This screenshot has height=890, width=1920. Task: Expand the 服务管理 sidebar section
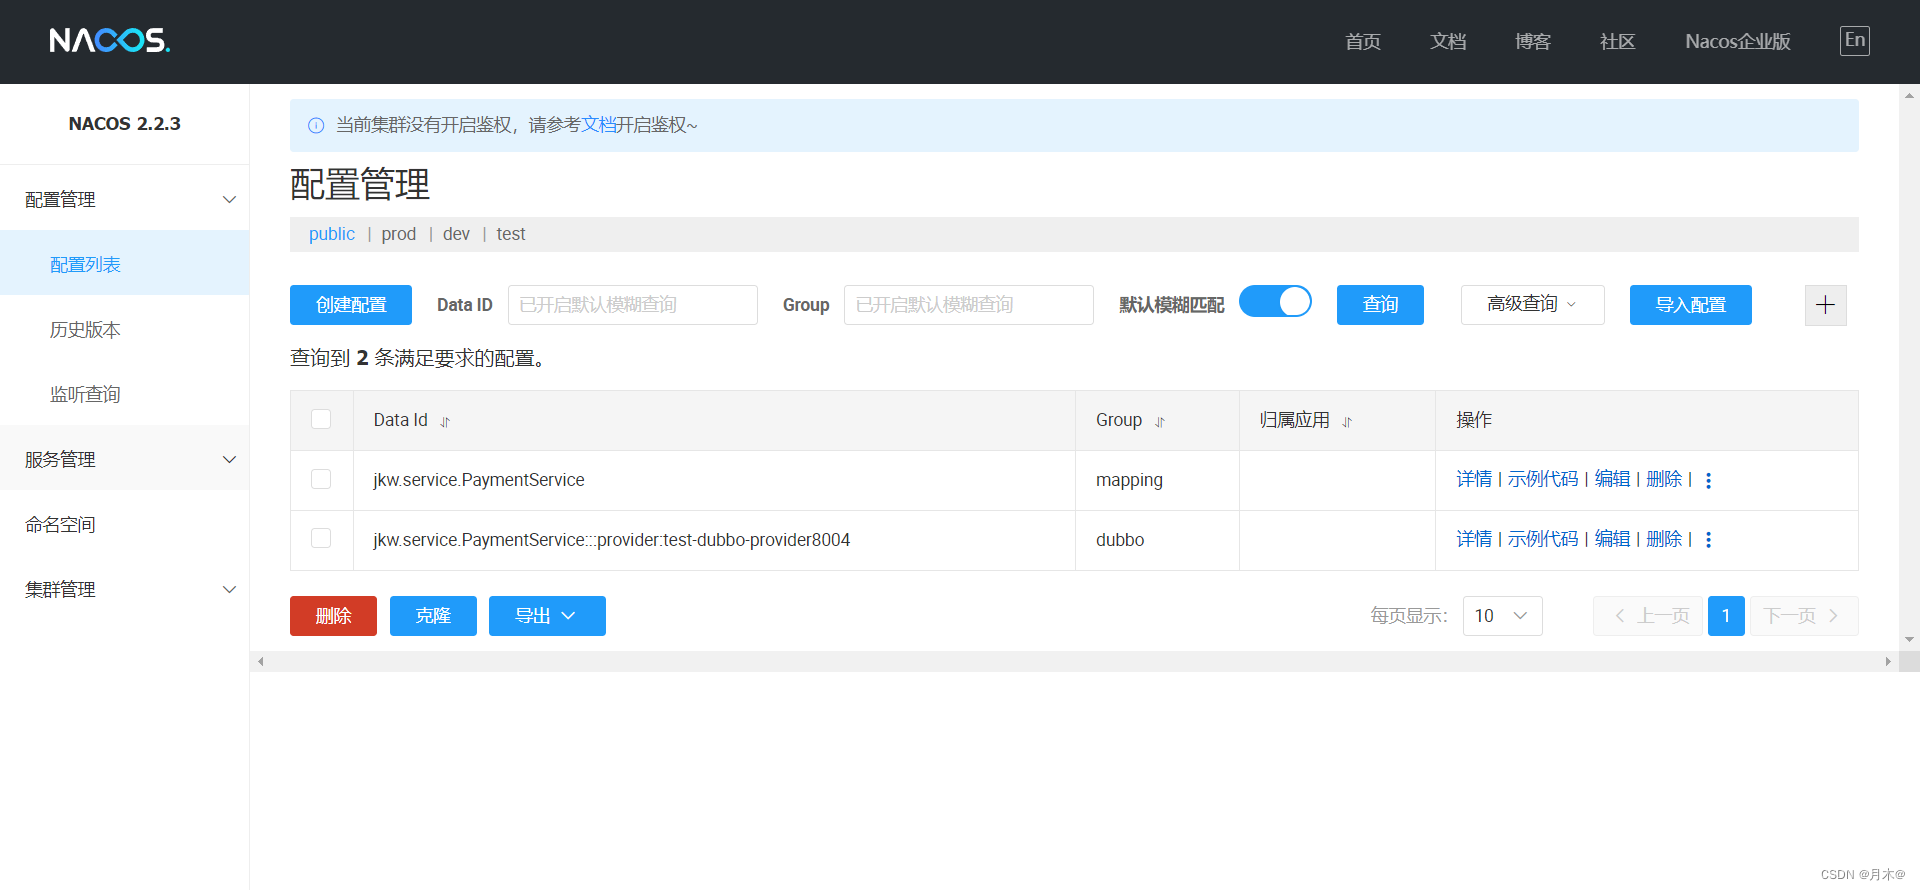[x=125, y=459]
